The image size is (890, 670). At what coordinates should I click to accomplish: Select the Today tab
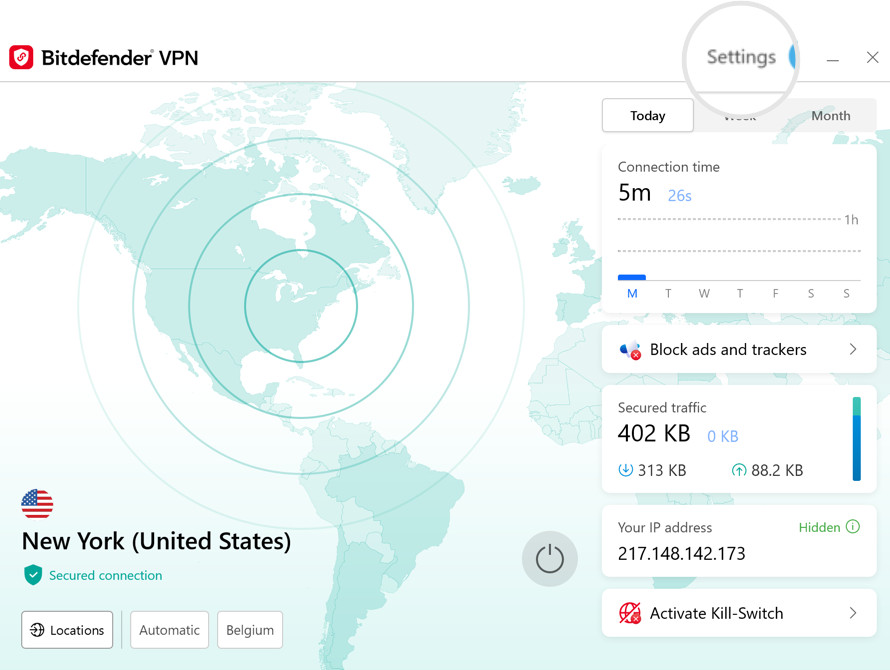[648, 116]
